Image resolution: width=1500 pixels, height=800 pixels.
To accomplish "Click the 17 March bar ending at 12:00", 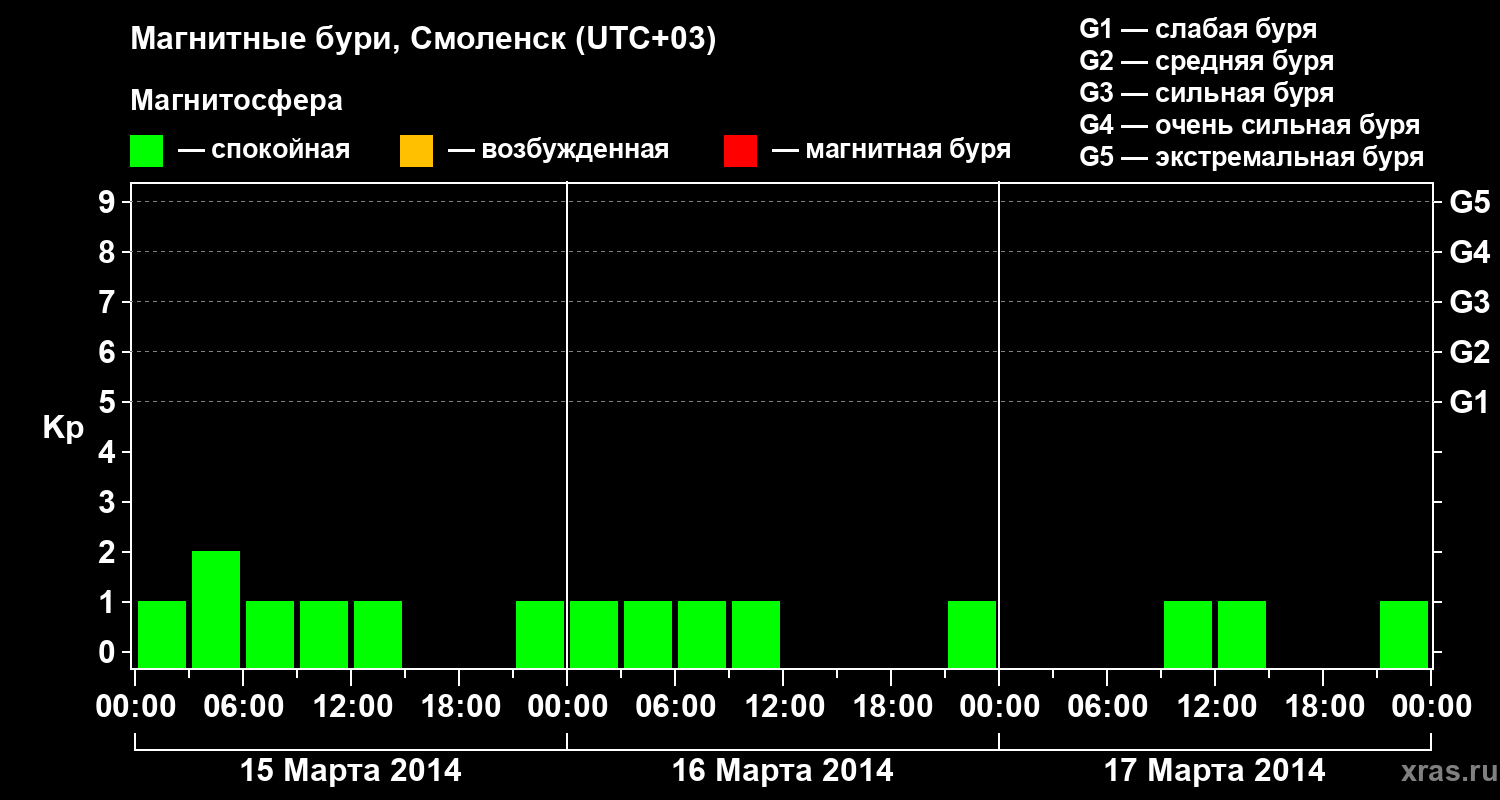I will coord(1188,634).
